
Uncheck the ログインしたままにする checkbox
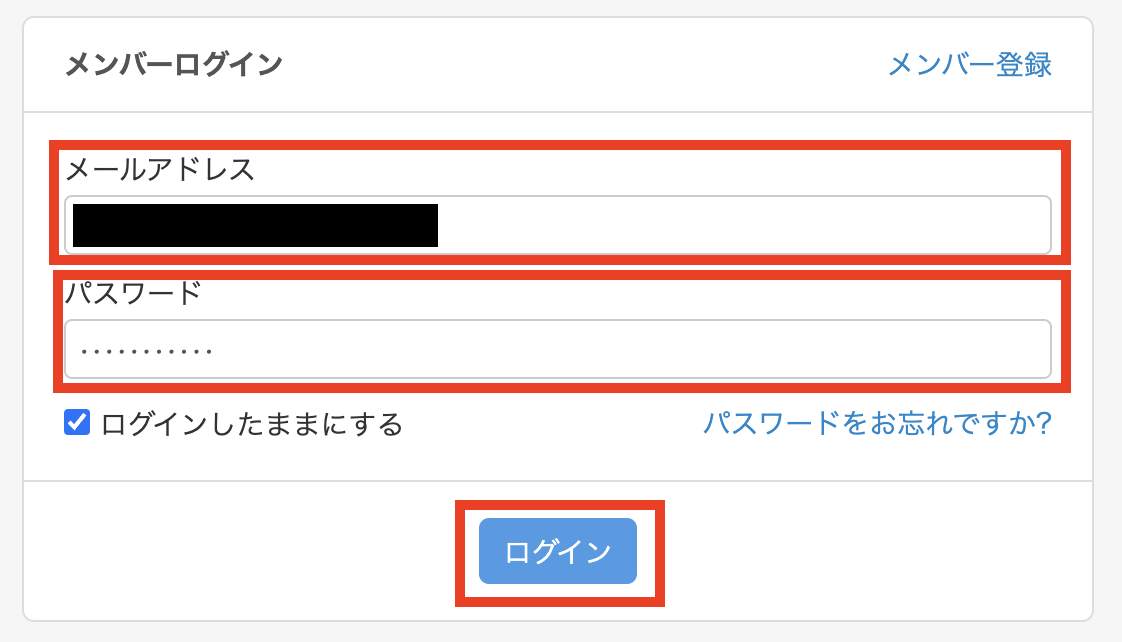77,423
